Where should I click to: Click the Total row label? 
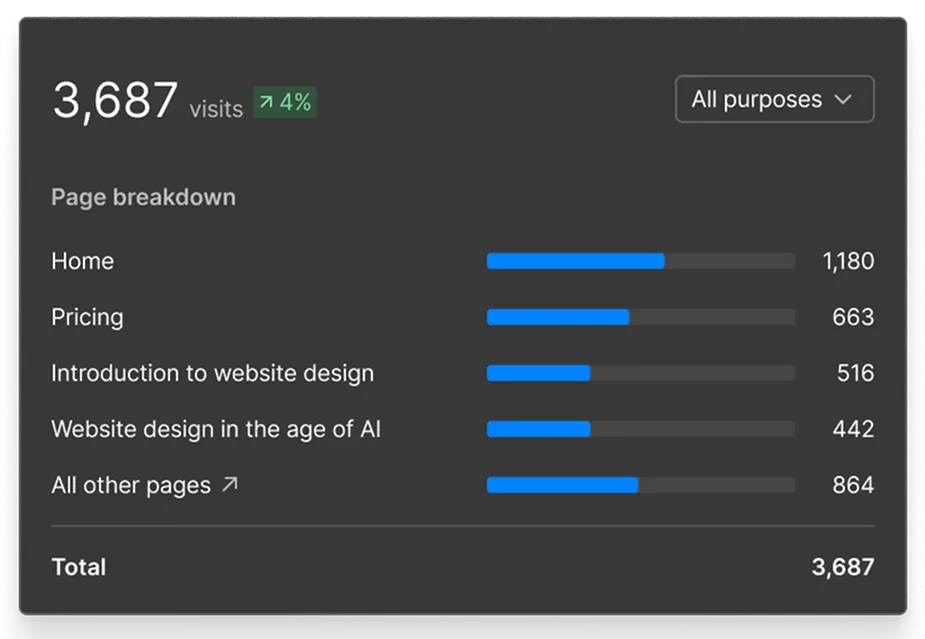[x=78, y=567]
